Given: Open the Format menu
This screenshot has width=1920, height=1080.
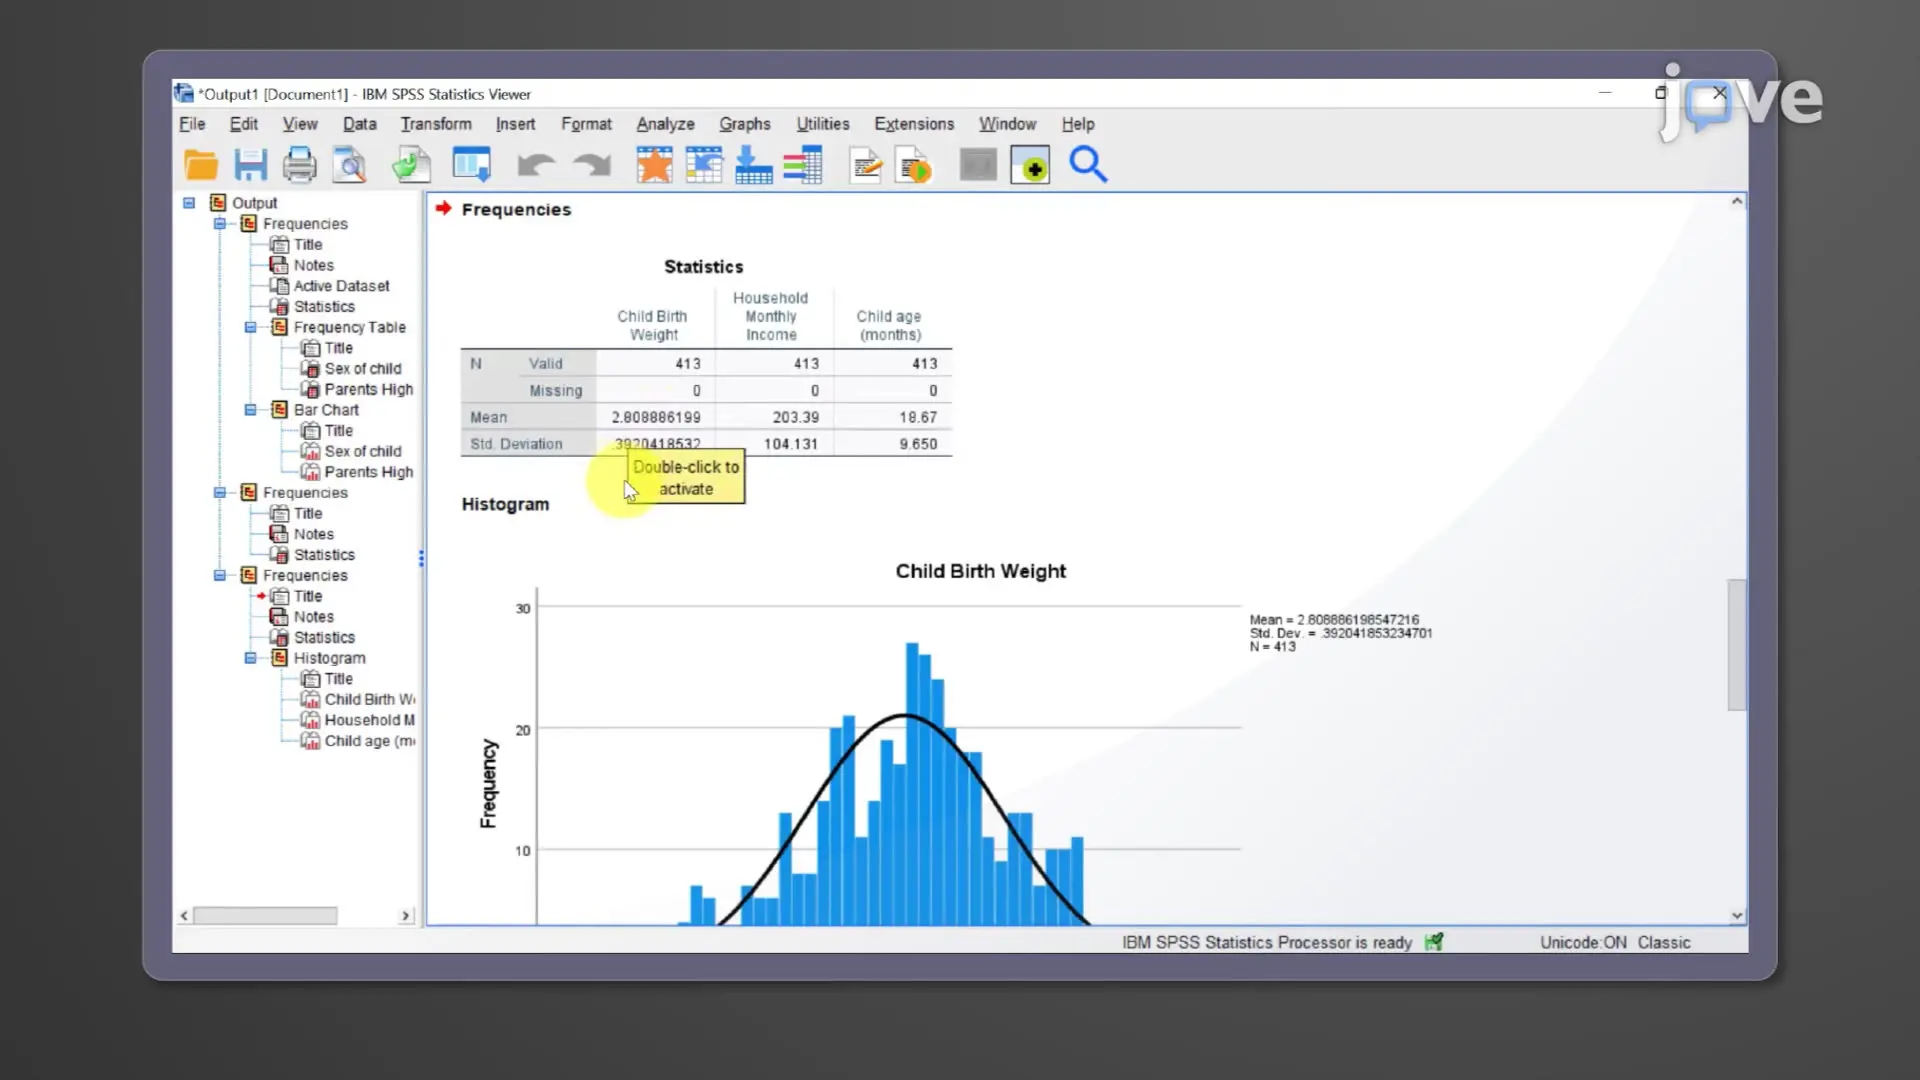Looking at the screenshot, I should point(586,124).
